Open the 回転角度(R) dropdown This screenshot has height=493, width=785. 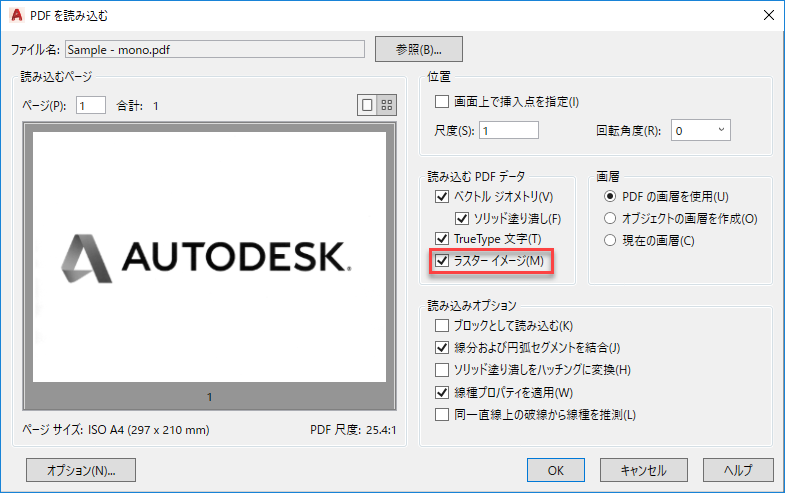(700, 130)
